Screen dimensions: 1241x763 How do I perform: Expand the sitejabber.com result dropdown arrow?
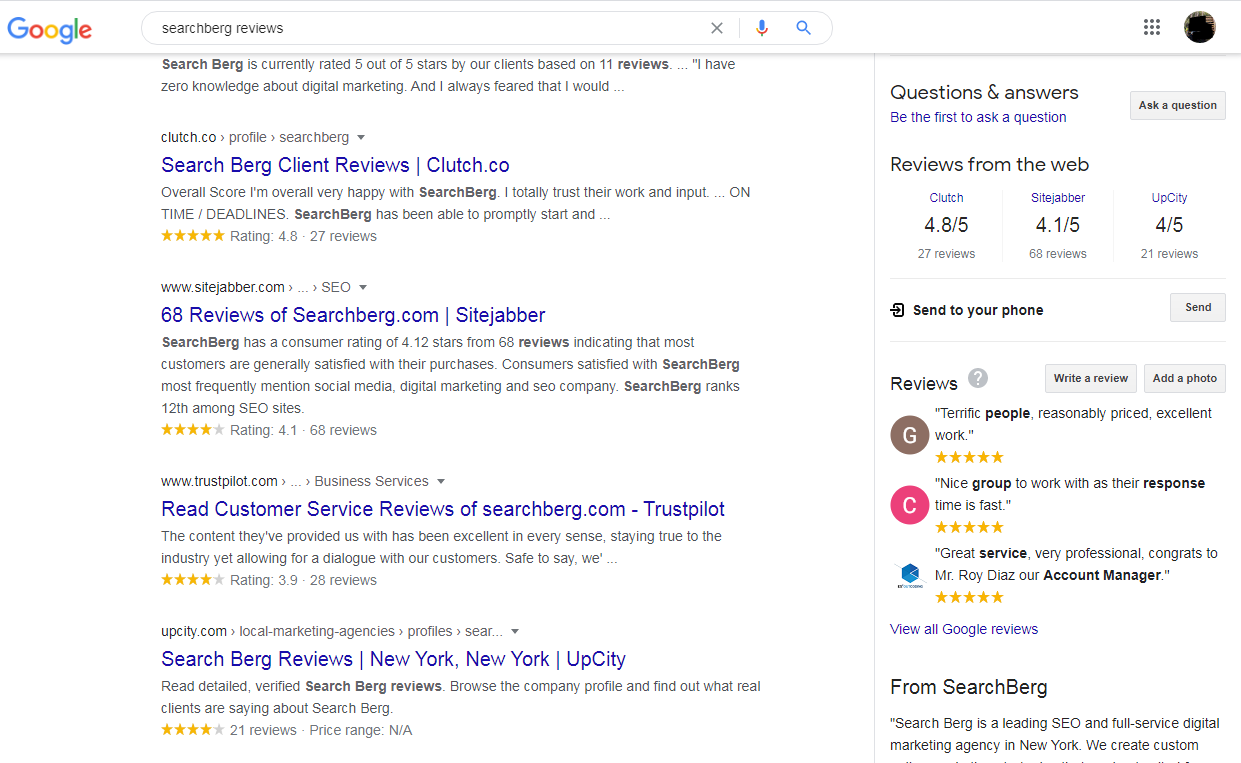click(x=363, y=287)
